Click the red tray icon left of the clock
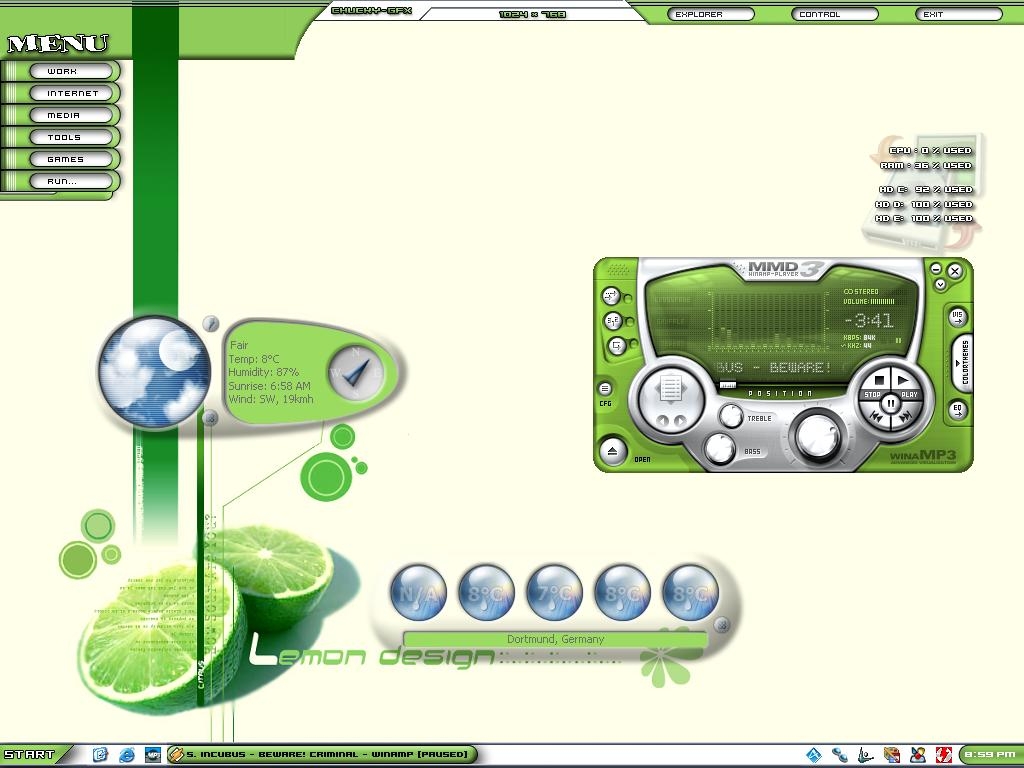Screen dimensions: 1024x768 pos(943,755)
